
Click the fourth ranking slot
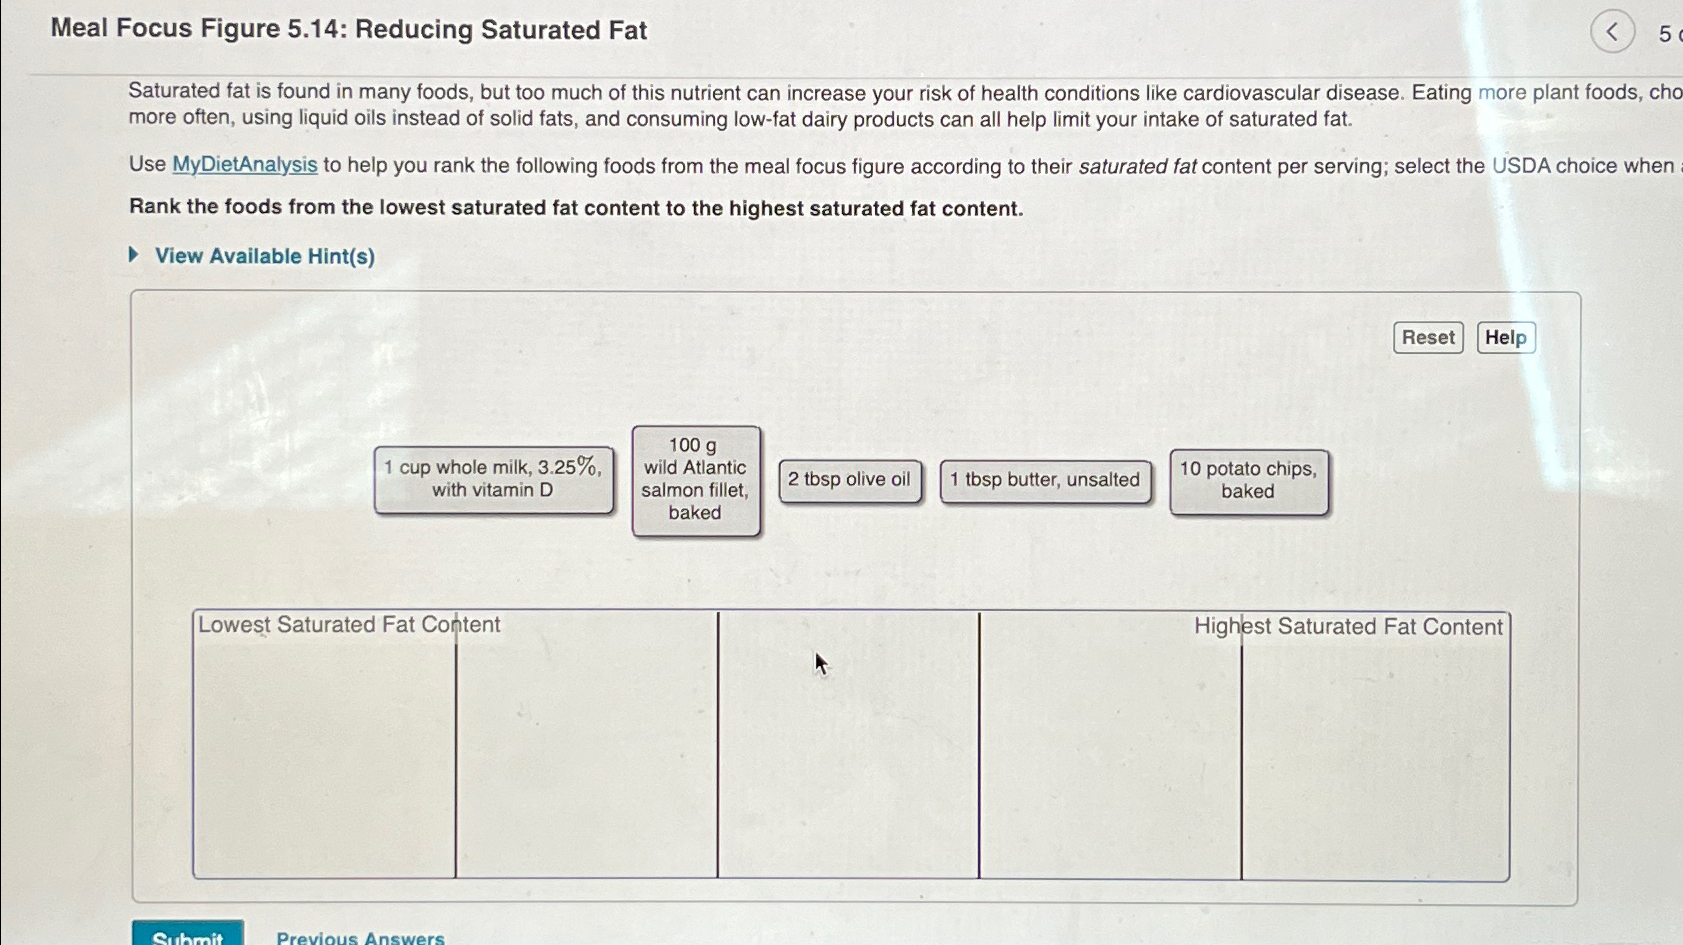click(x=1110, y=745)
